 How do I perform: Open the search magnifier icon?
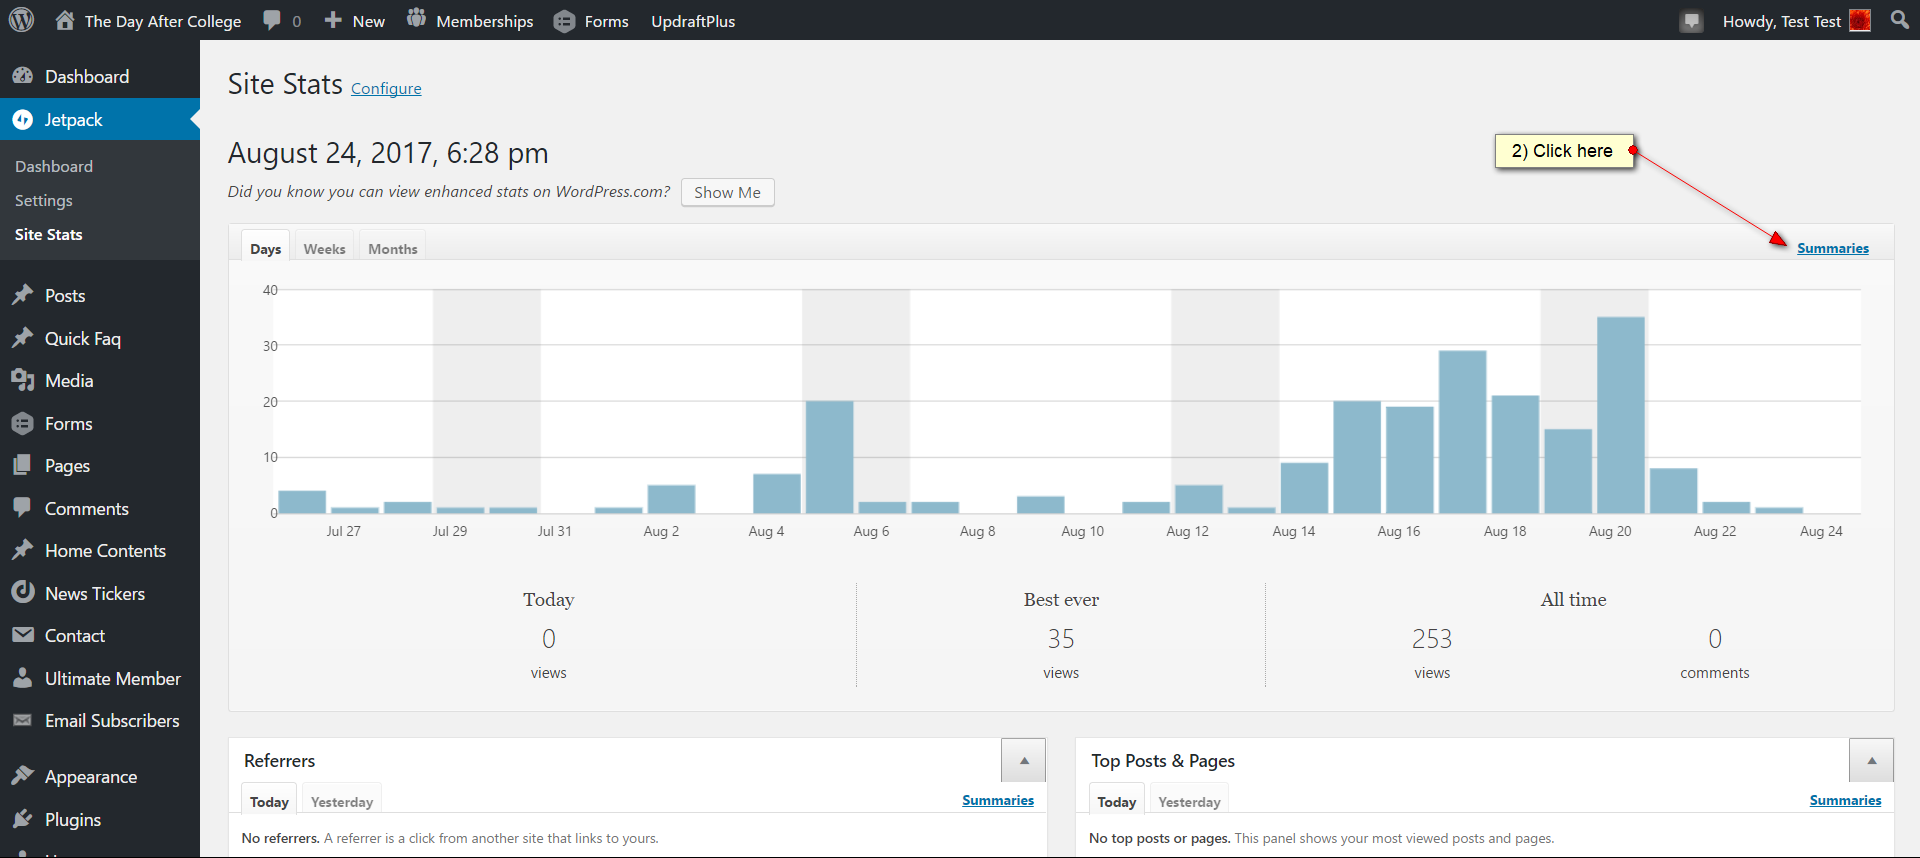click(1900, 19)
